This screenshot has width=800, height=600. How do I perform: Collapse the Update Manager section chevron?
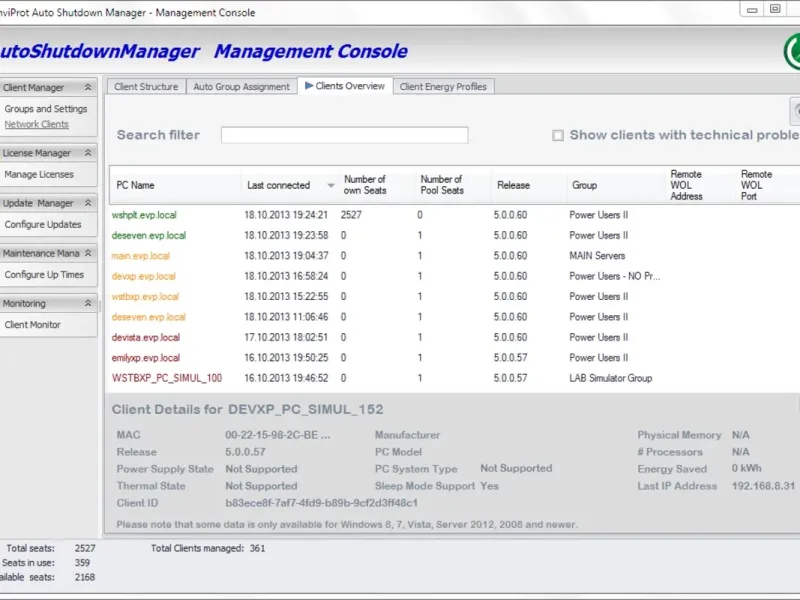88,203
